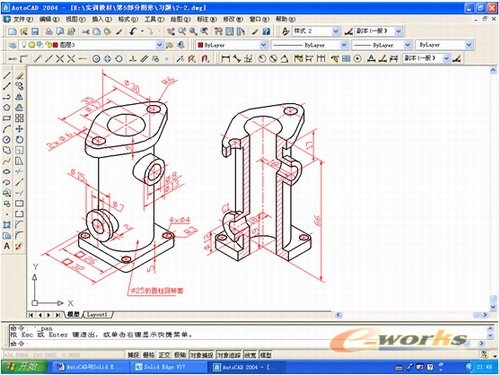Toggle the 对象捕捉 object snap button

click(x=202, y=355)
